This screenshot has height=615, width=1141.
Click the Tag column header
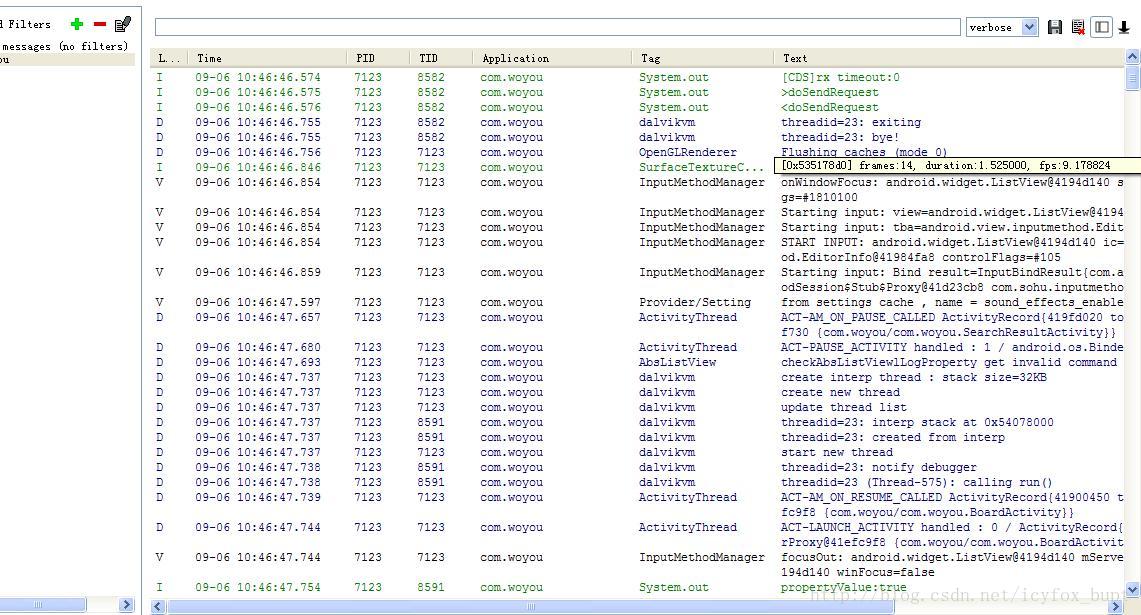(x=702, y=58)
